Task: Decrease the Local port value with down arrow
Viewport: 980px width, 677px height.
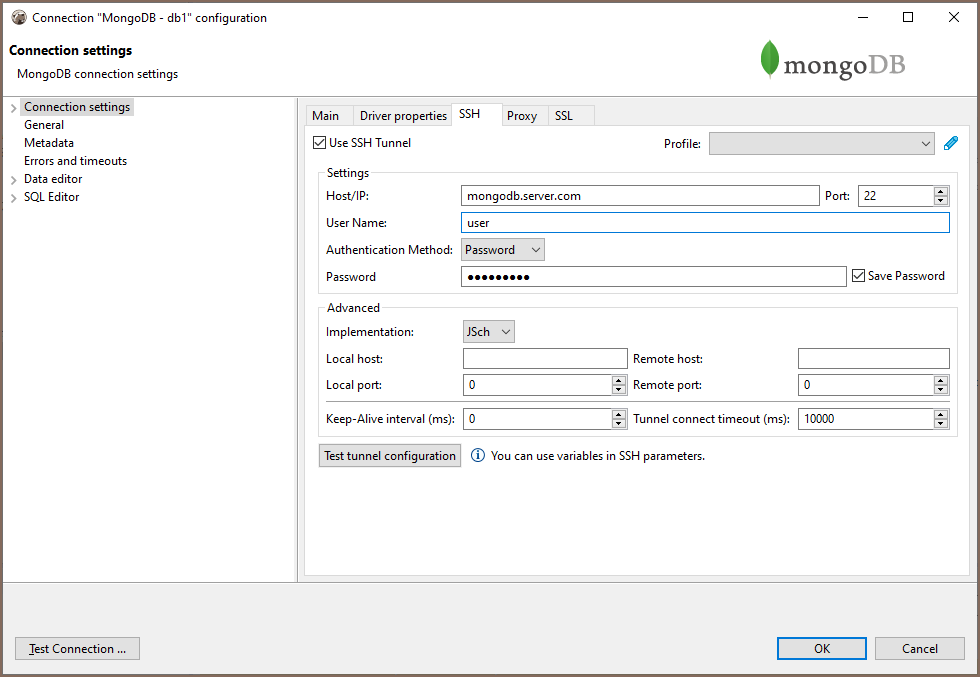Action: point(619,389)
